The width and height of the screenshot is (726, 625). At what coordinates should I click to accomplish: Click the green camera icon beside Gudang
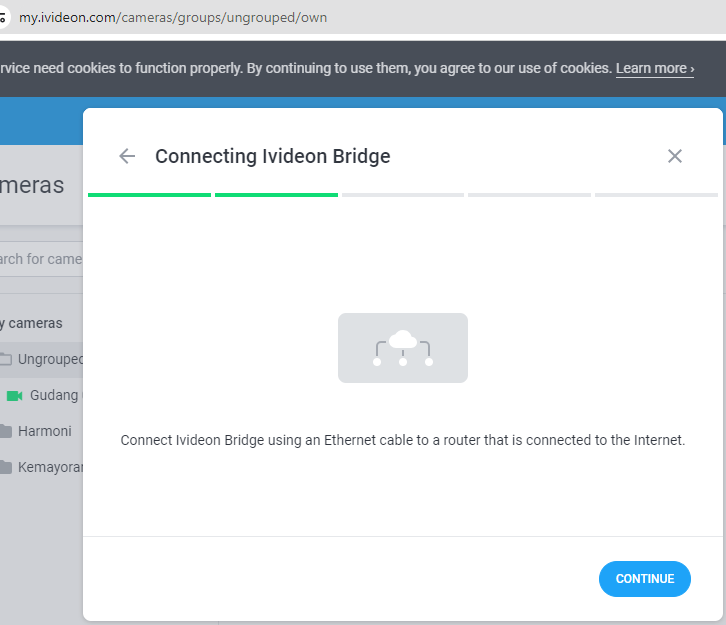(14, 396)
